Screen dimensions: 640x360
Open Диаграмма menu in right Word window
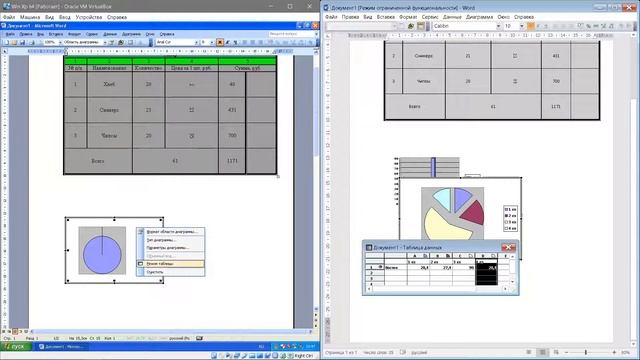[x=479, y=17]
